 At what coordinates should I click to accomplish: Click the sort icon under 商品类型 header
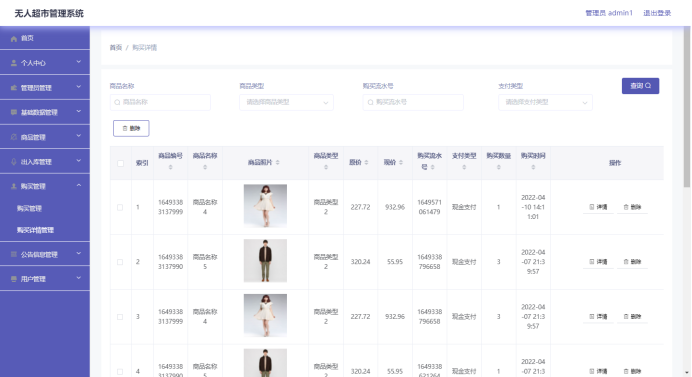tap(326, 167)
